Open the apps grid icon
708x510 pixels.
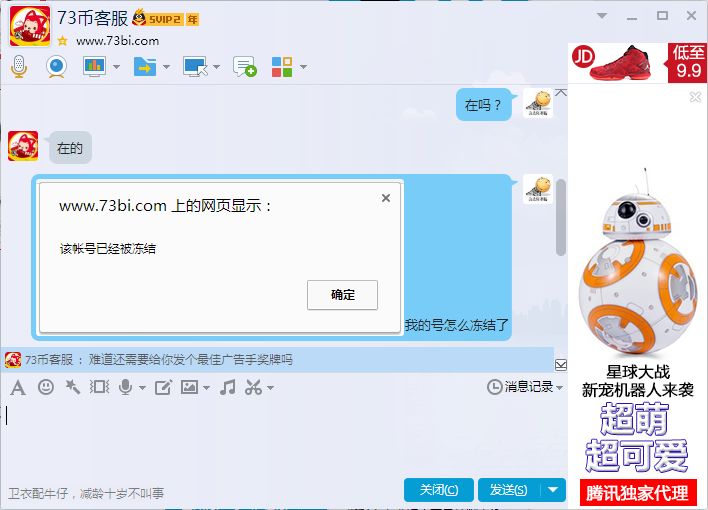point(282,67)
